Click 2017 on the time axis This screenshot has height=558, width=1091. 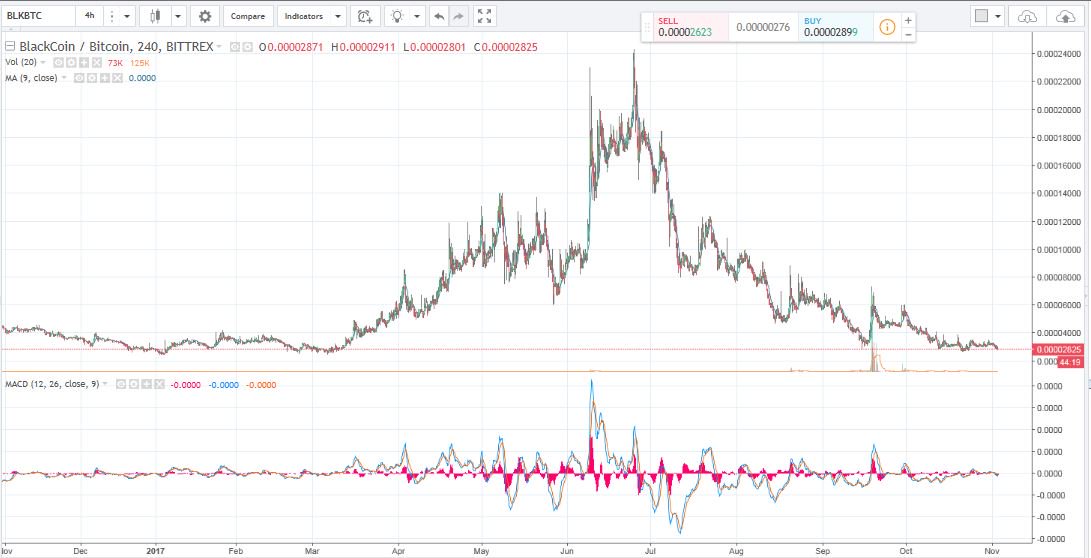coord(156,549)
